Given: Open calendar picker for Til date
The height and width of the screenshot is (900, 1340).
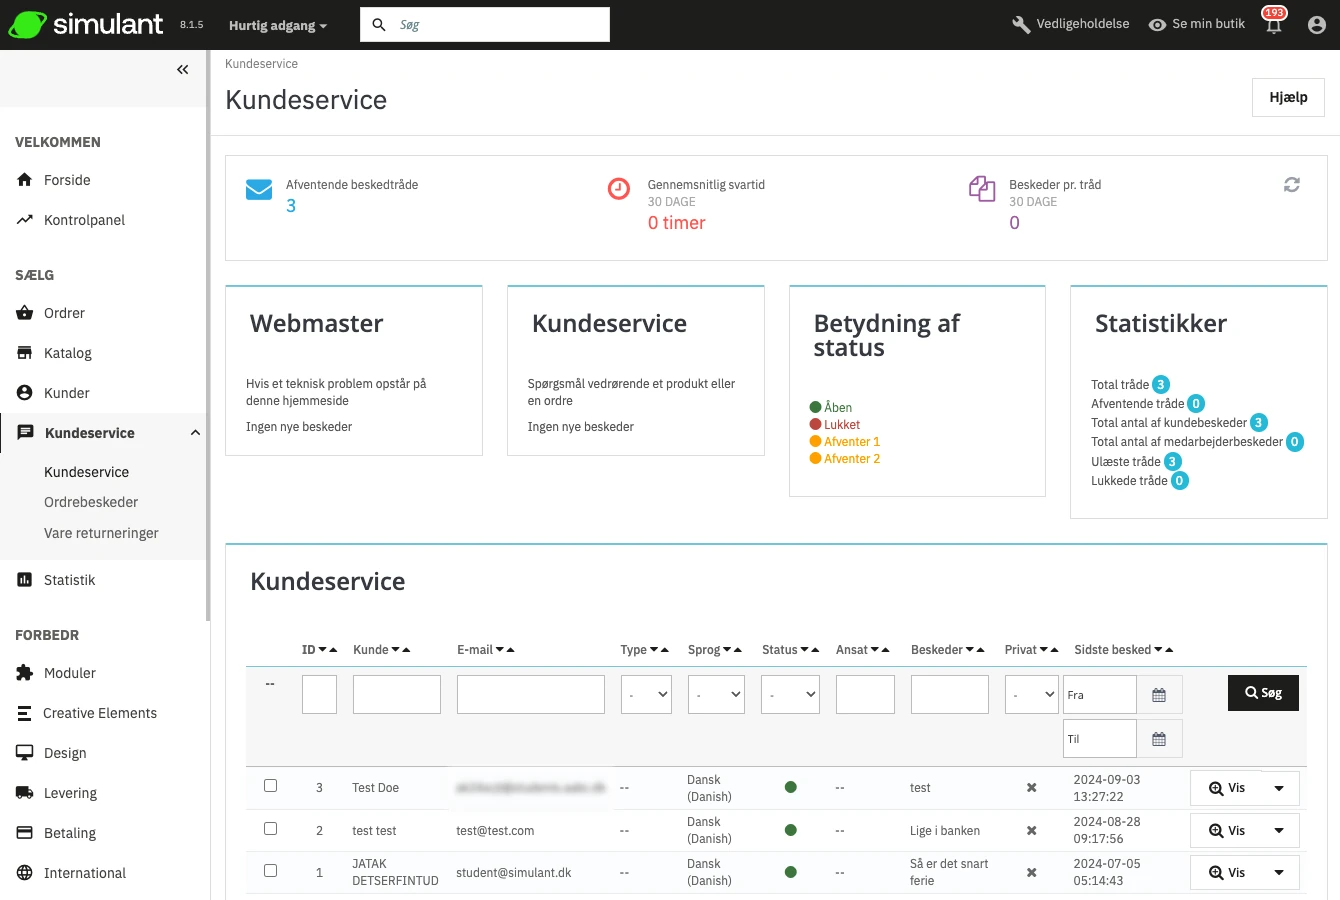Looking at the screenshot, I should click(1159, 739).
